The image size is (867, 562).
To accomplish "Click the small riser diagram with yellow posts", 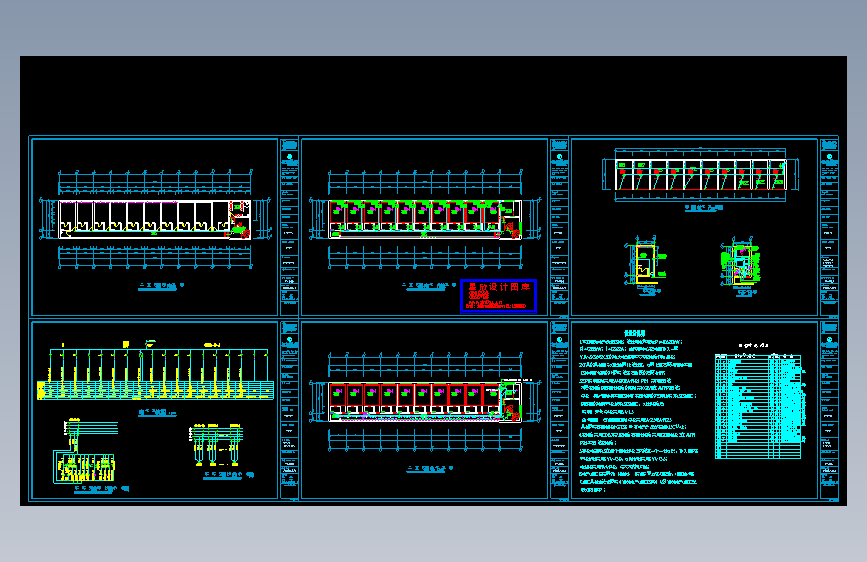I will tap(216, 445).
